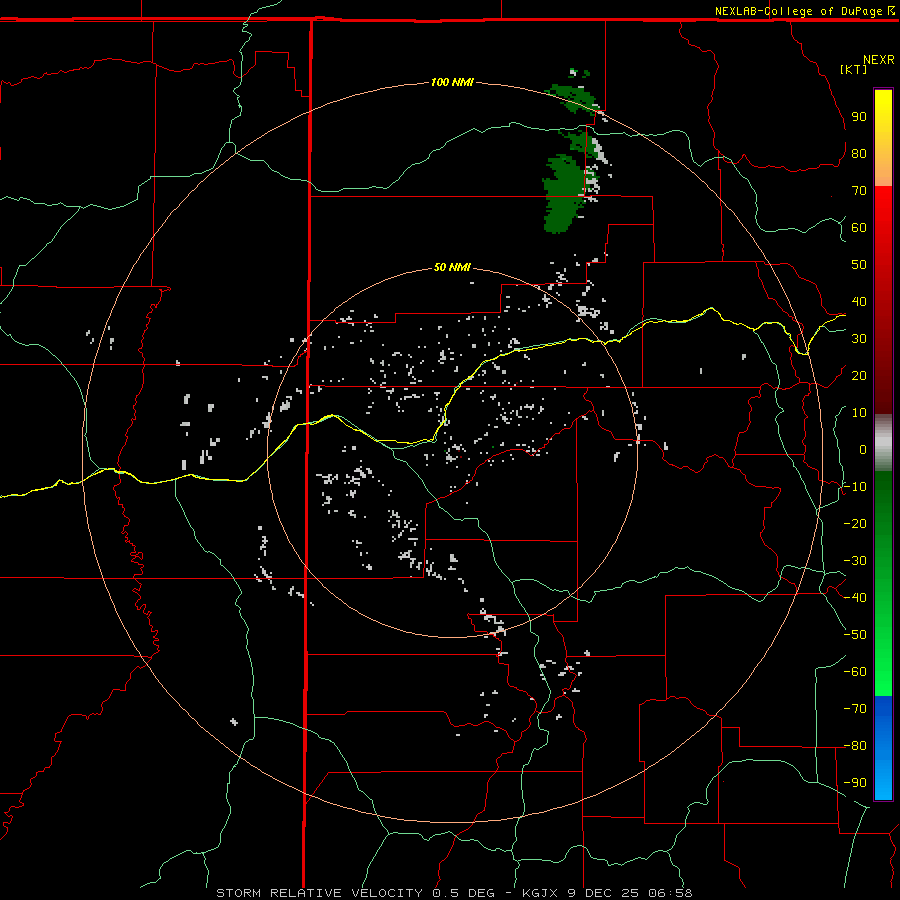Select the -40 scale label
Screen dimensions: 900x900
(x=855, y=598)
